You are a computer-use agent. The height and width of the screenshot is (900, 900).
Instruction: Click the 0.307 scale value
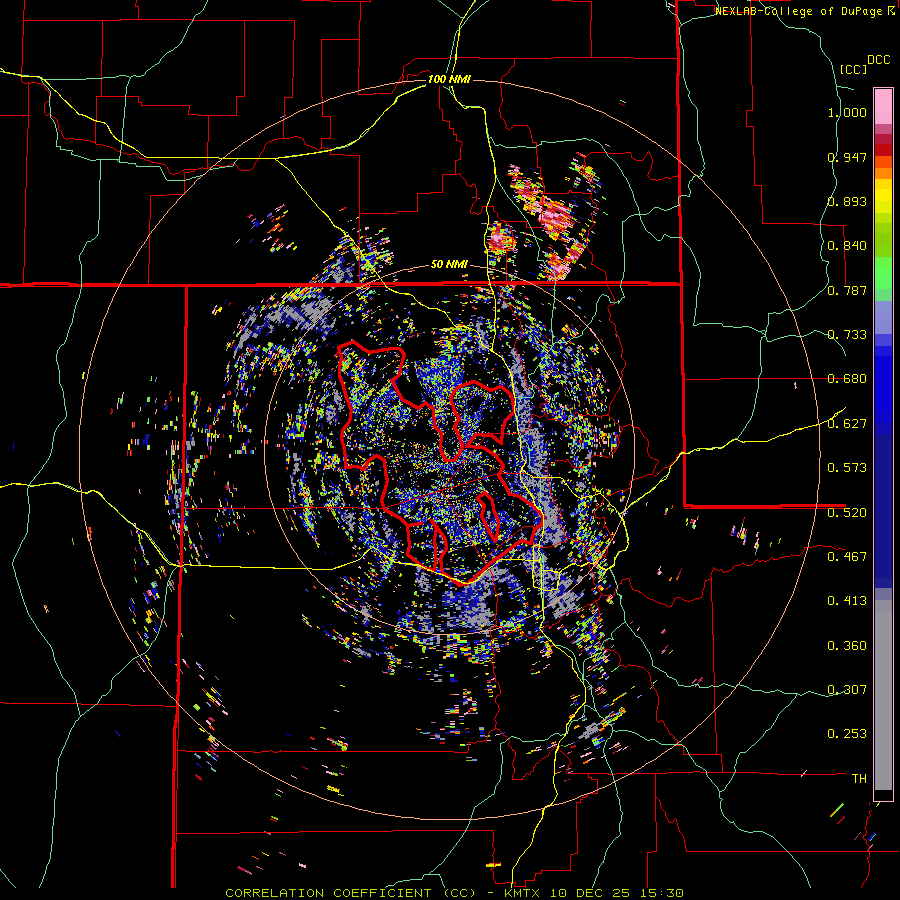pos(847,690)
